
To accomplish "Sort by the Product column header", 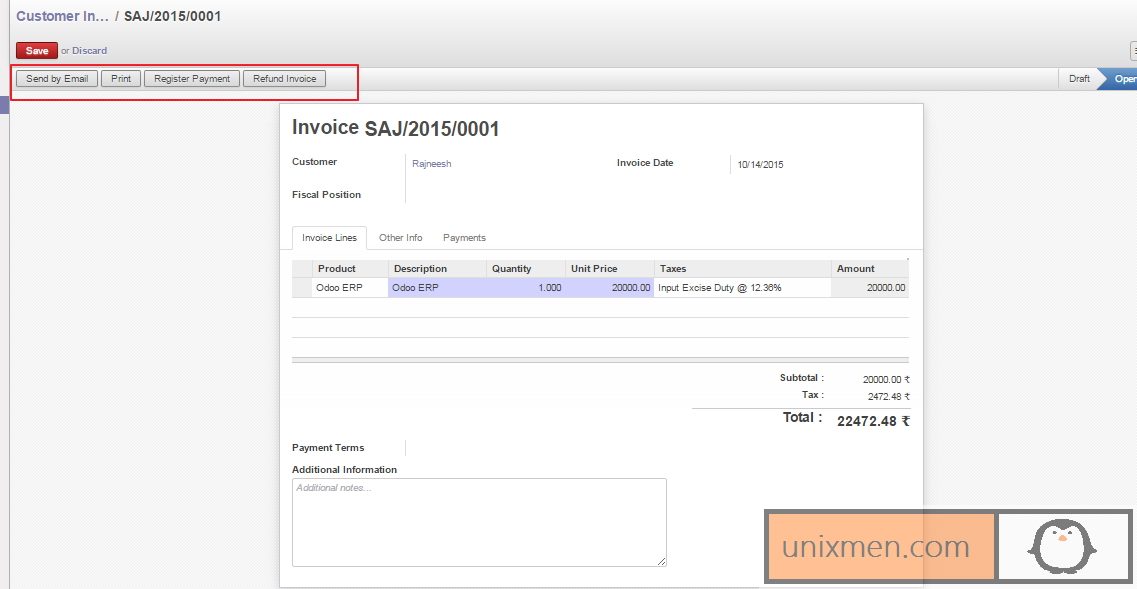I will coord(350,268).
